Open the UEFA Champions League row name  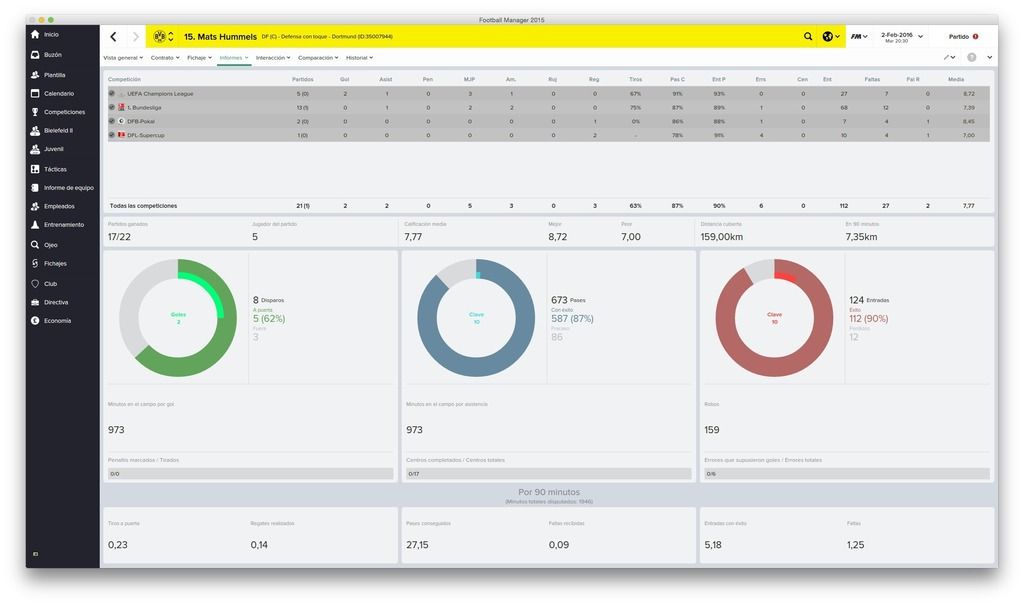pos(160,93)
